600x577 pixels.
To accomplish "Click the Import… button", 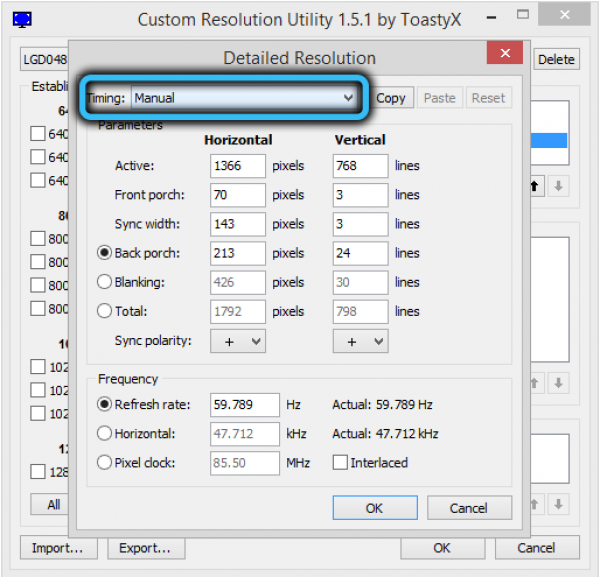I will pyautogui.click(x=59, y=548).
